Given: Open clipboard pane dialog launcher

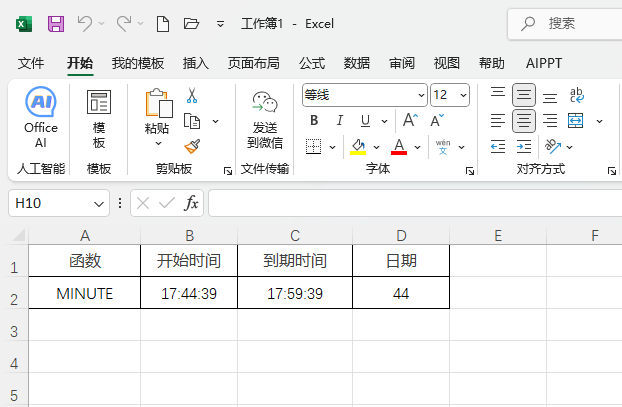Looking at the screenshot, I should click(x=228, y=171).
